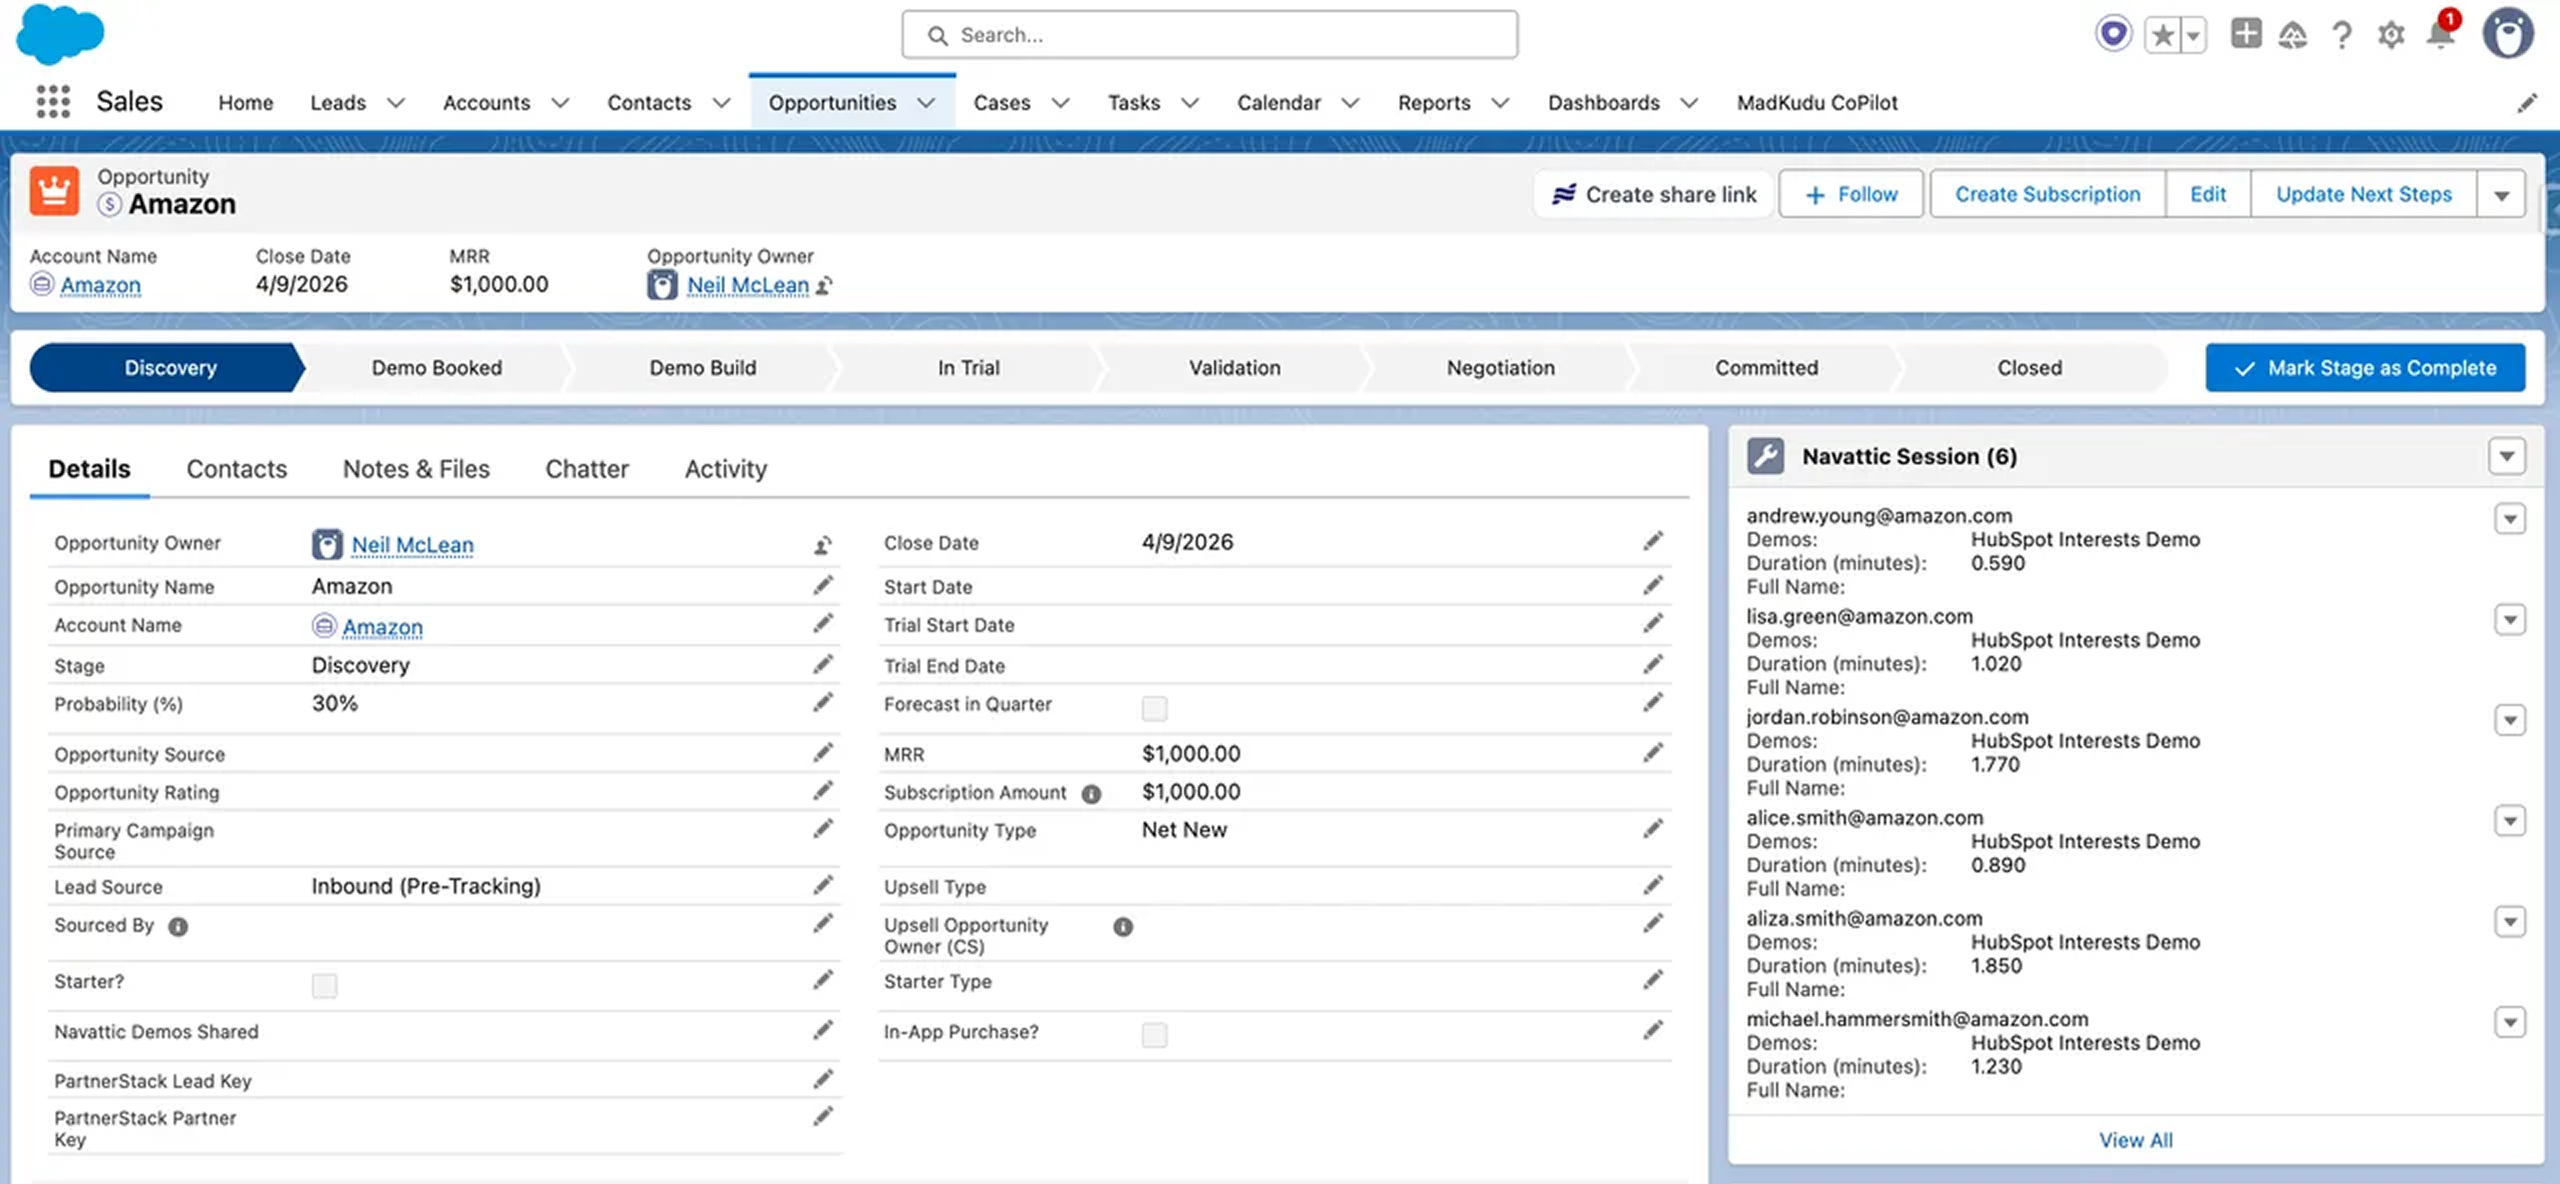This screenshot has height=1184, width=2560.
Task: Open View All Navattic sessions link
Action: [x=2136, y=1140]
